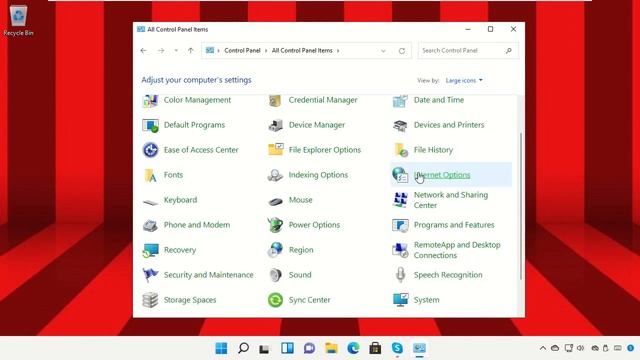
Task: Open File Explorer from the taskbar
Action: 331,348
